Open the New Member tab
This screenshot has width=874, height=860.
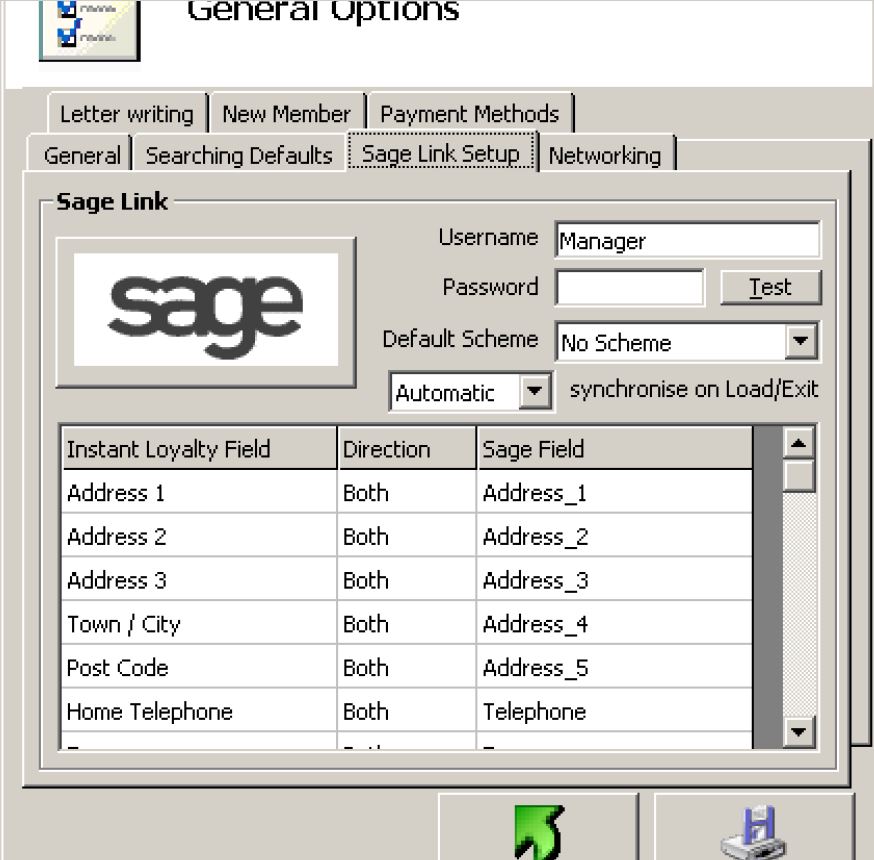(287, 114)
